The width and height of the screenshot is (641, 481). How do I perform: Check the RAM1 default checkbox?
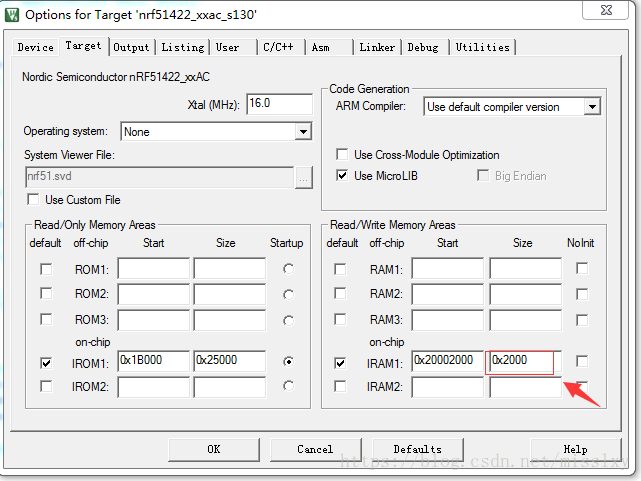point(340,269)
